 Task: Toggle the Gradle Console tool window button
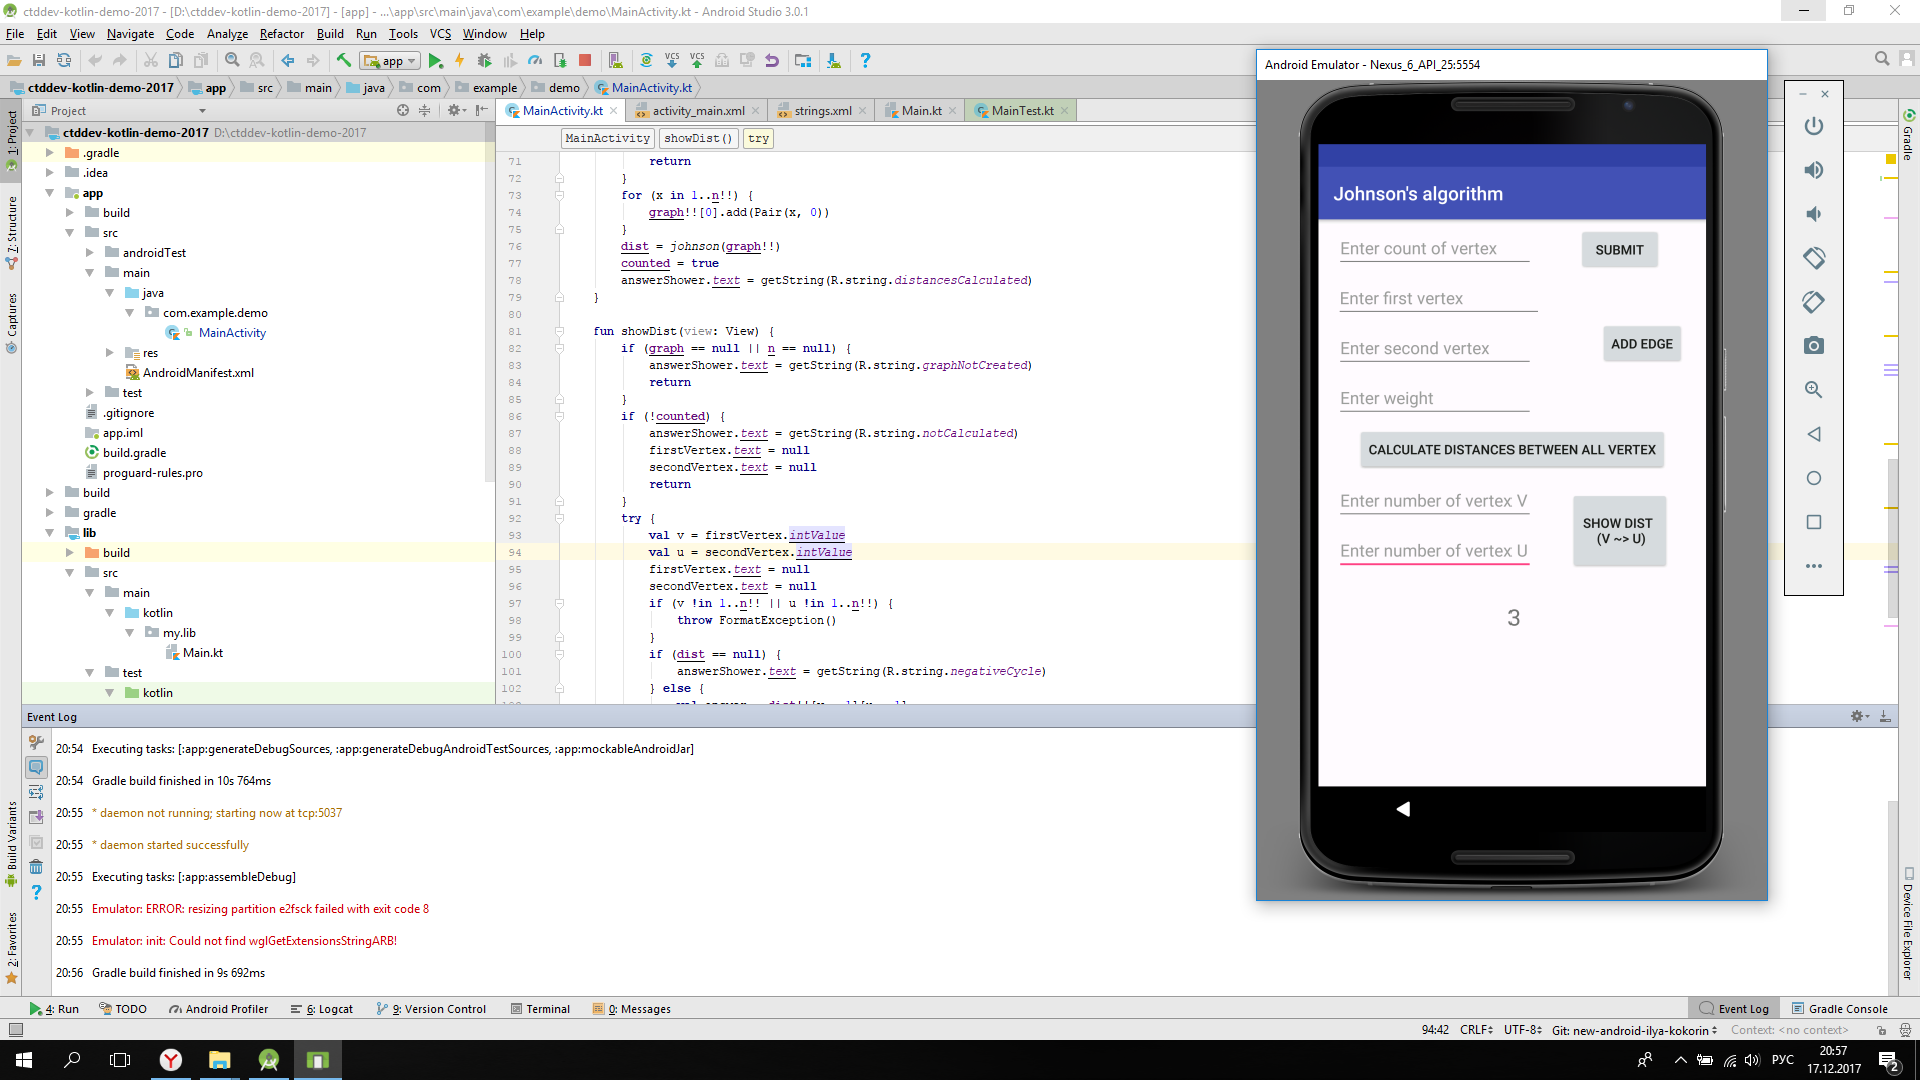tap(1839, 1009)
